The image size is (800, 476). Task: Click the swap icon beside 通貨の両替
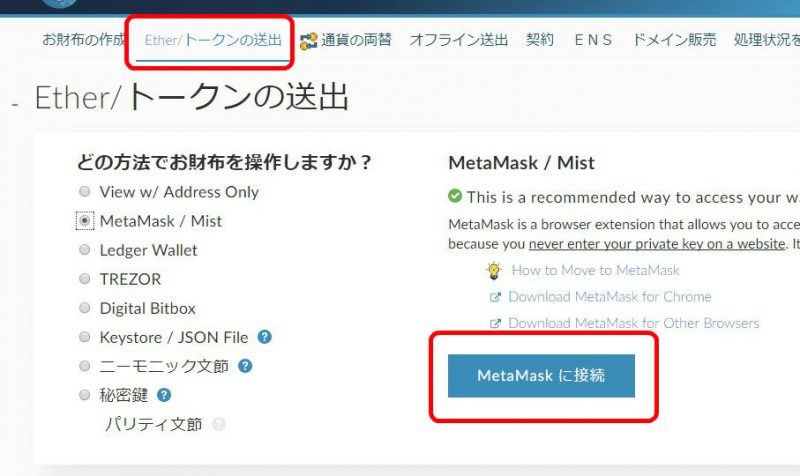point(308,41)
